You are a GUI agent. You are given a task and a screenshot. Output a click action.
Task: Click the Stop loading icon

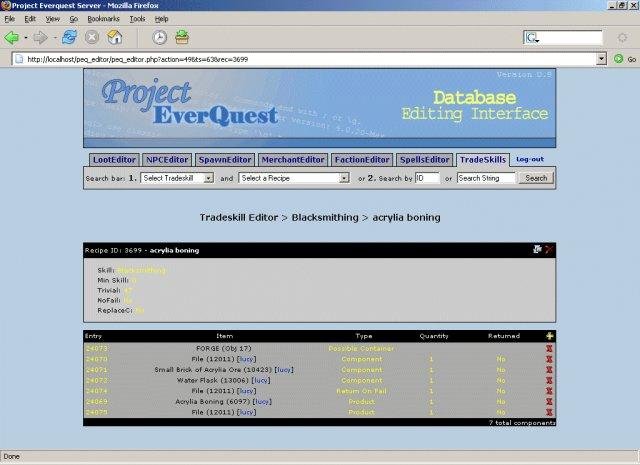pos(92,38)
